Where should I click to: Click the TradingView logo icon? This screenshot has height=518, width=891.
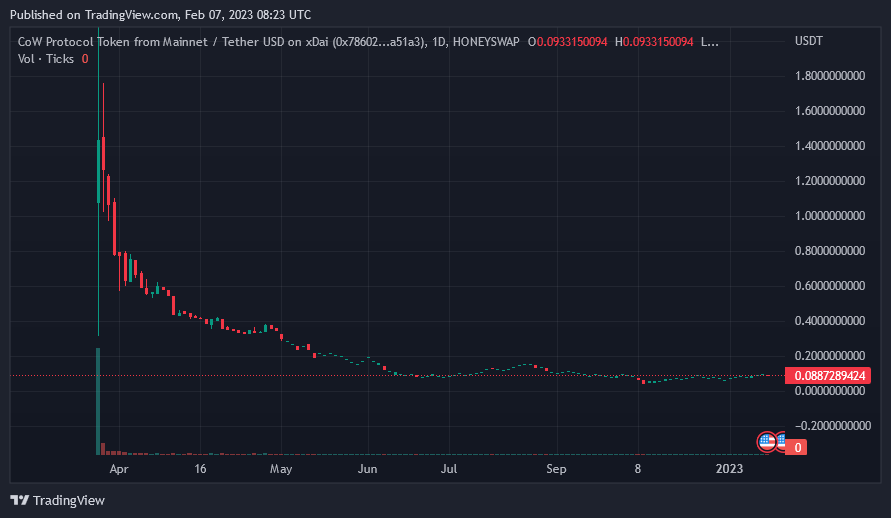(19, 500)
